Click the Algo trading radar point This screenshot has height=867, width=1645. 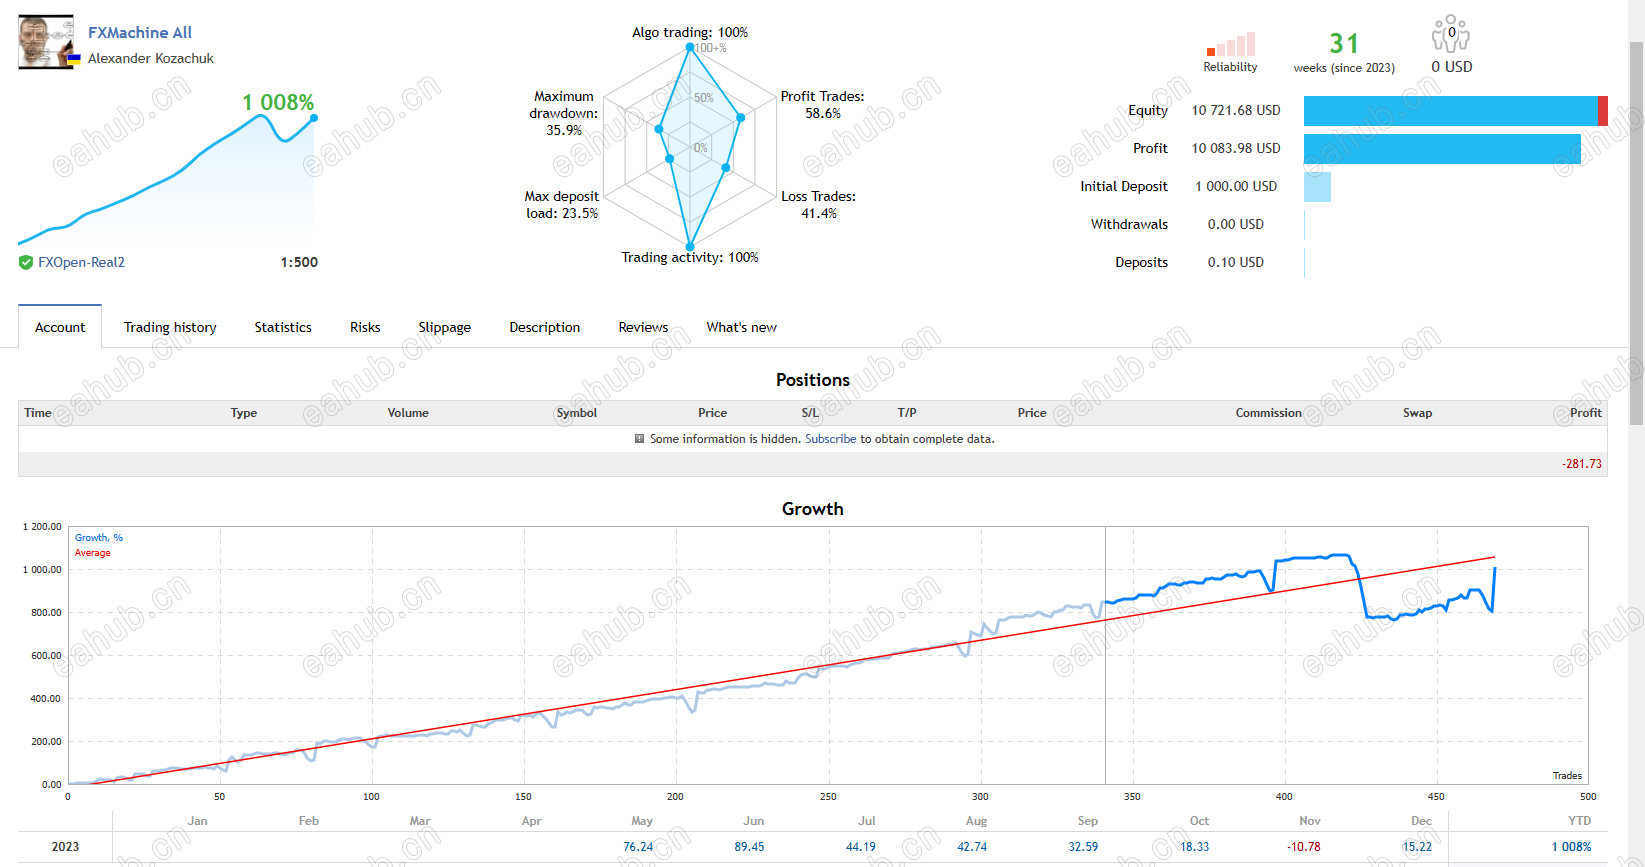pos(690,47)
